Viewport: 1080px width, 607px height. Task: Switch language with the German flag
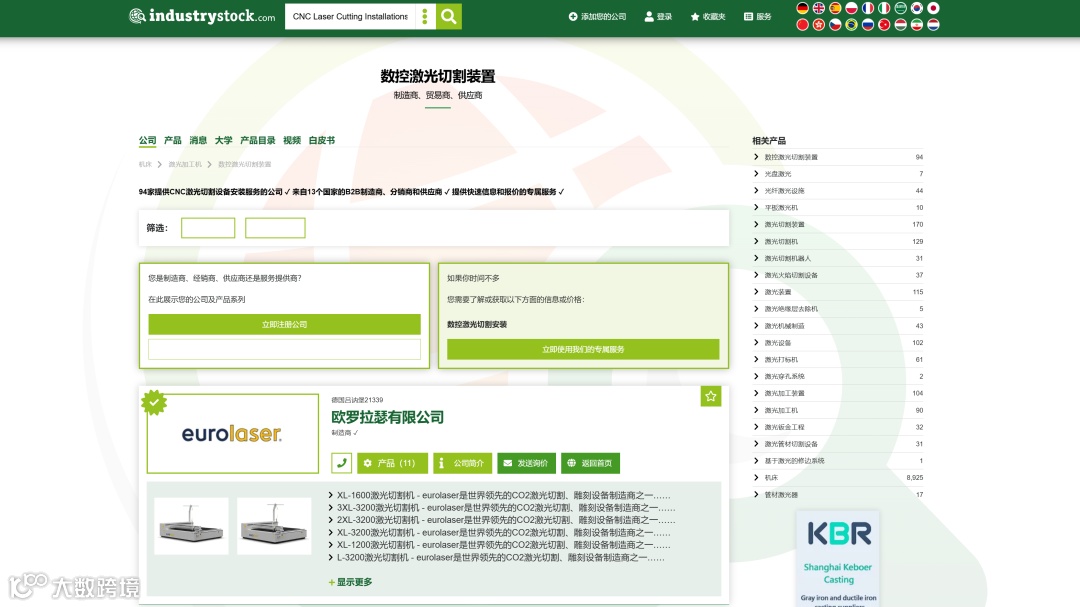802,8
